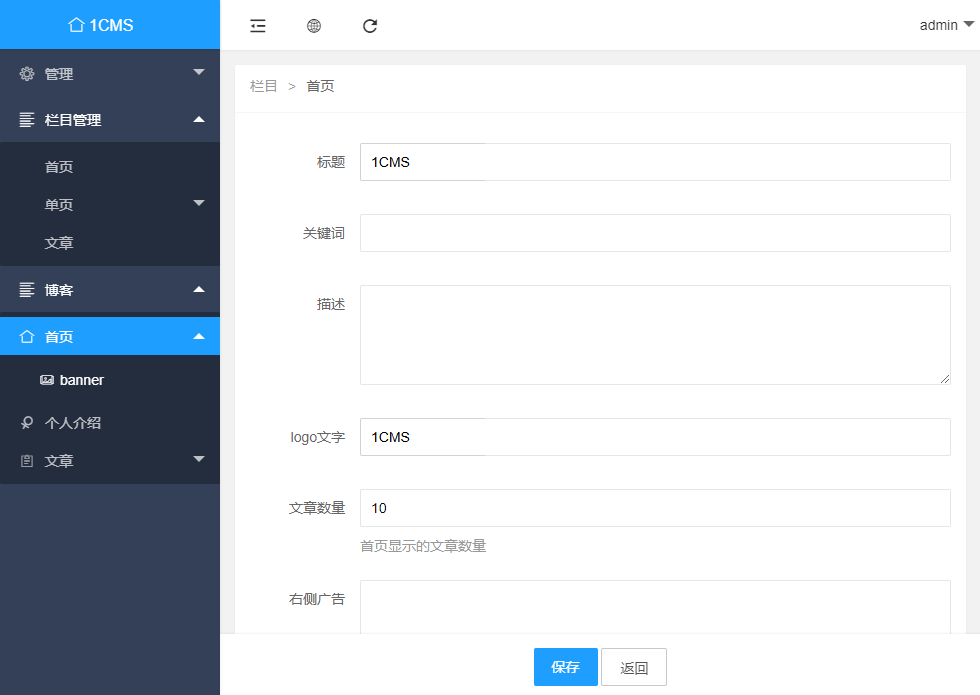Click the 栏目 breadcrumb link
The image size is (980, 695).
(x=263, y=86)
